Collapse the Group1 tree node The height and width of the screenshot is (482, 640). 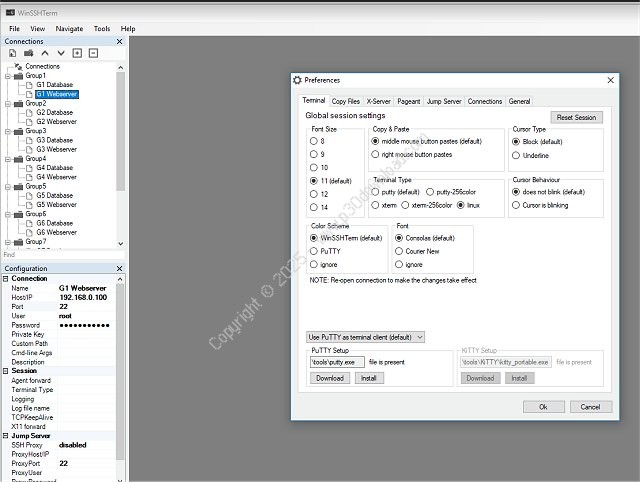[8, 76]
